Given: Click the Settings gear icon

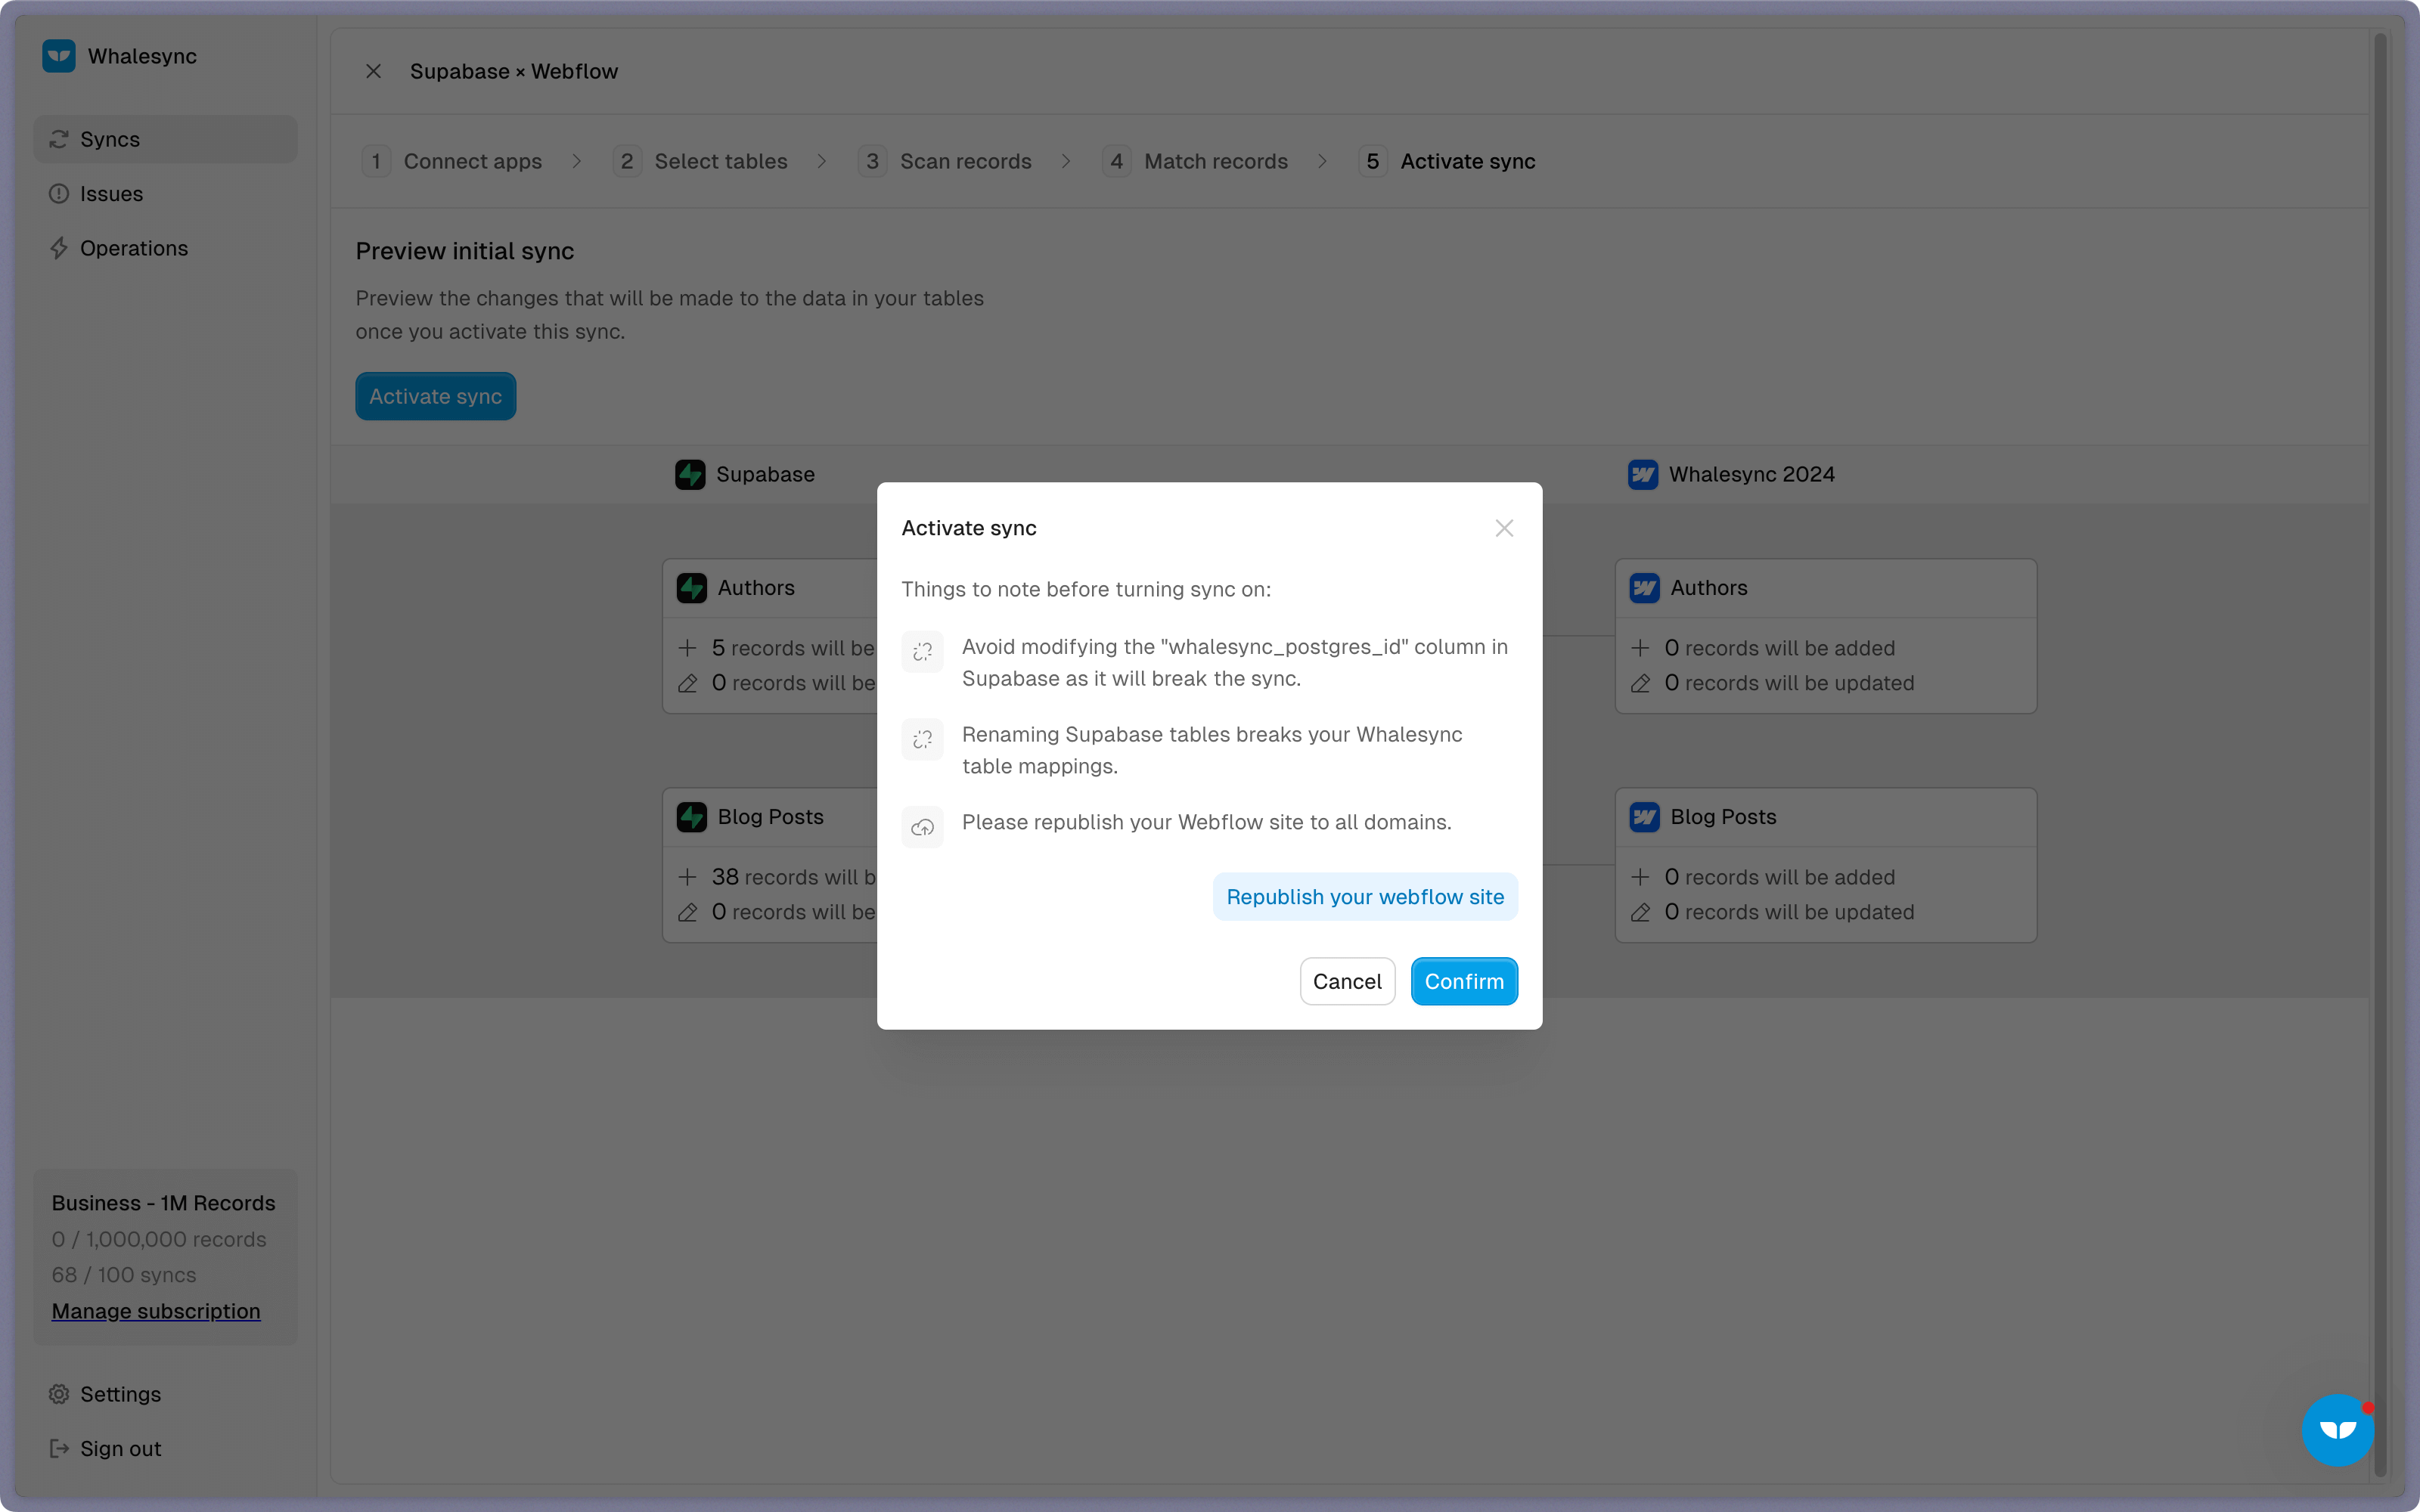Looking at the screenshot, I should tap(59, 1394).
